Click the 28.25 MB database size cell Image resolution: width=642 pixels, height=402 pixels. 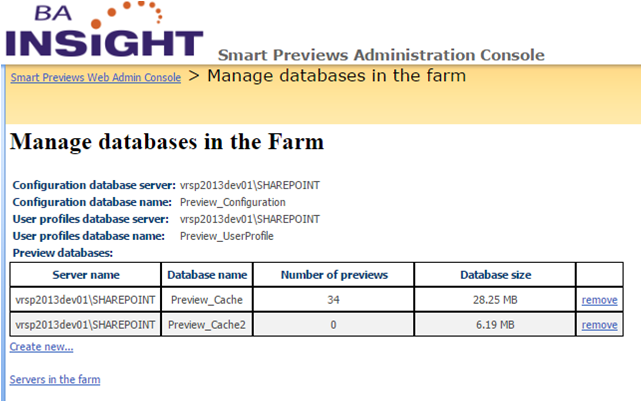[x=495, y=299]
